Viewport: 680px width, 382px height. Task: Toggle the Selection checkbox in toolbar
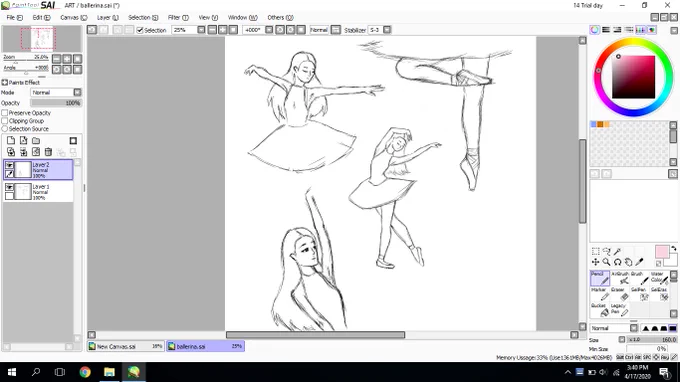click(x=140, y=30)
